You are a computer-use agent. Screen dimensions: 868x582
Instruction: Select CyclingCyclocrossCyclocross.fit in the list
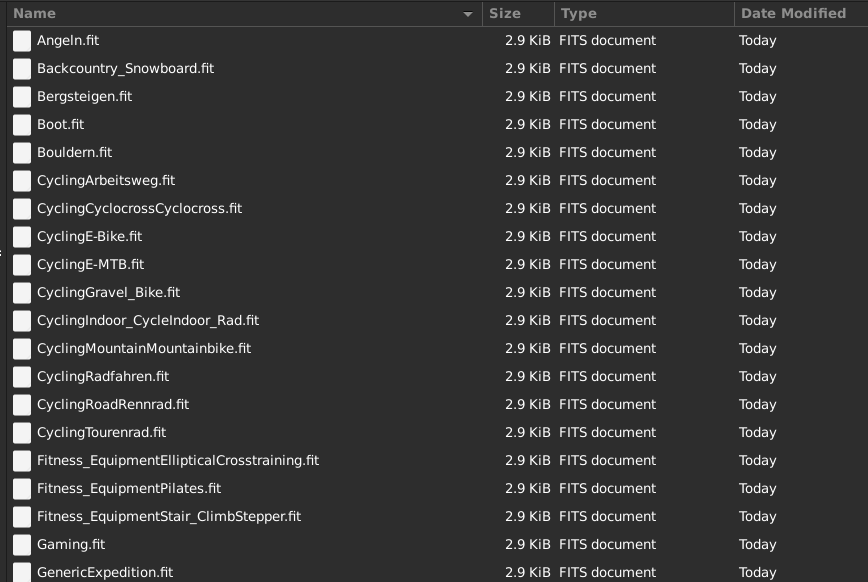click(139, 209)
